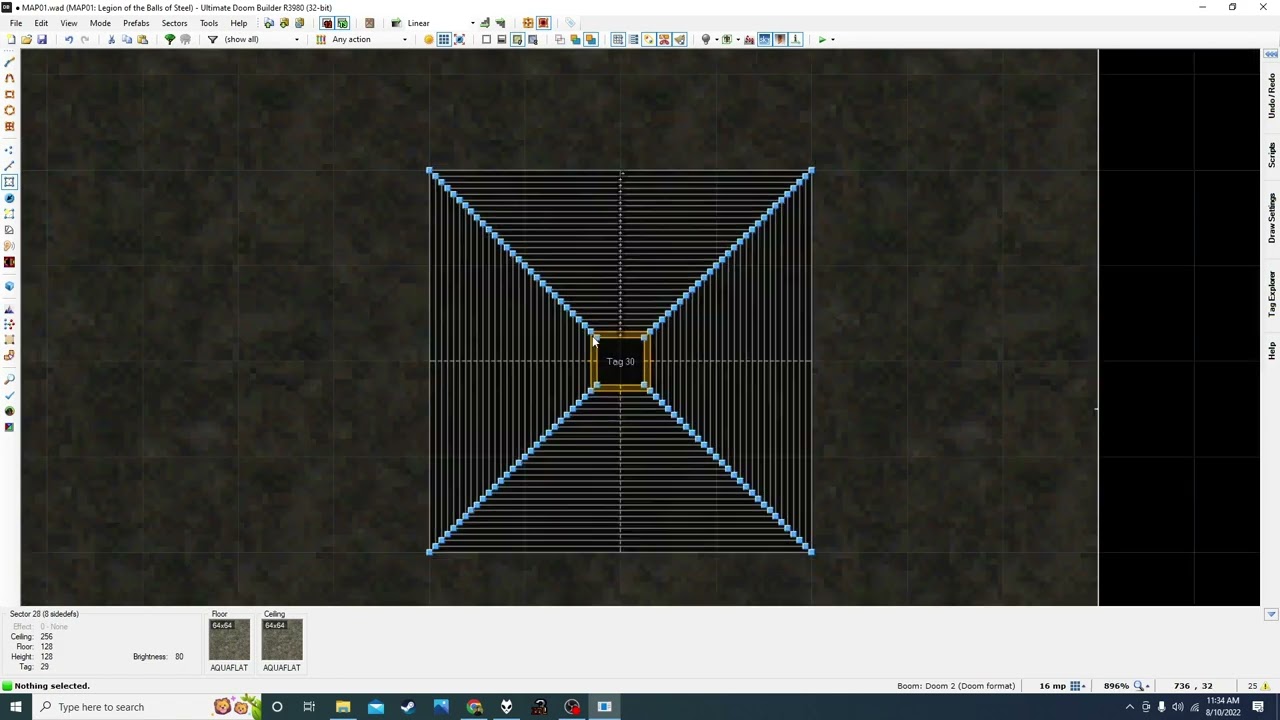Cut the selection
Image resolution: width=1280 pixels, height=720 pixels.
click(x=111, y=39)
